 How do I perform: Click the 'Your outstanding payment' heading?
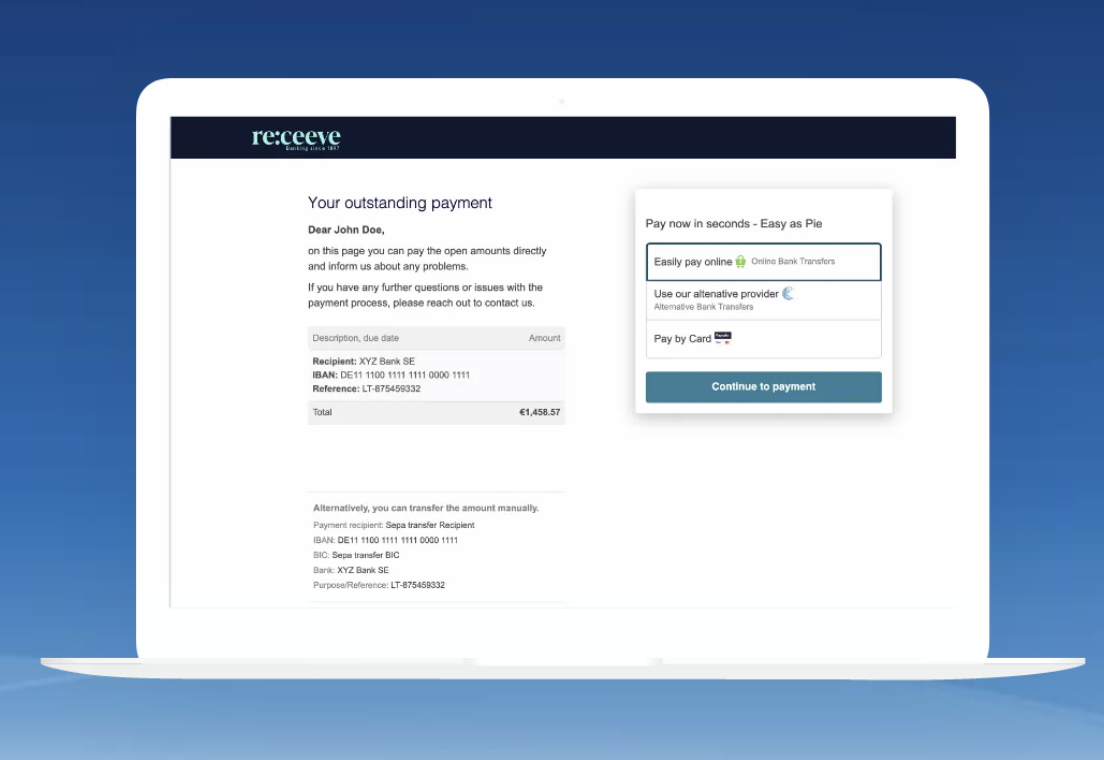[x=400, y=203]
